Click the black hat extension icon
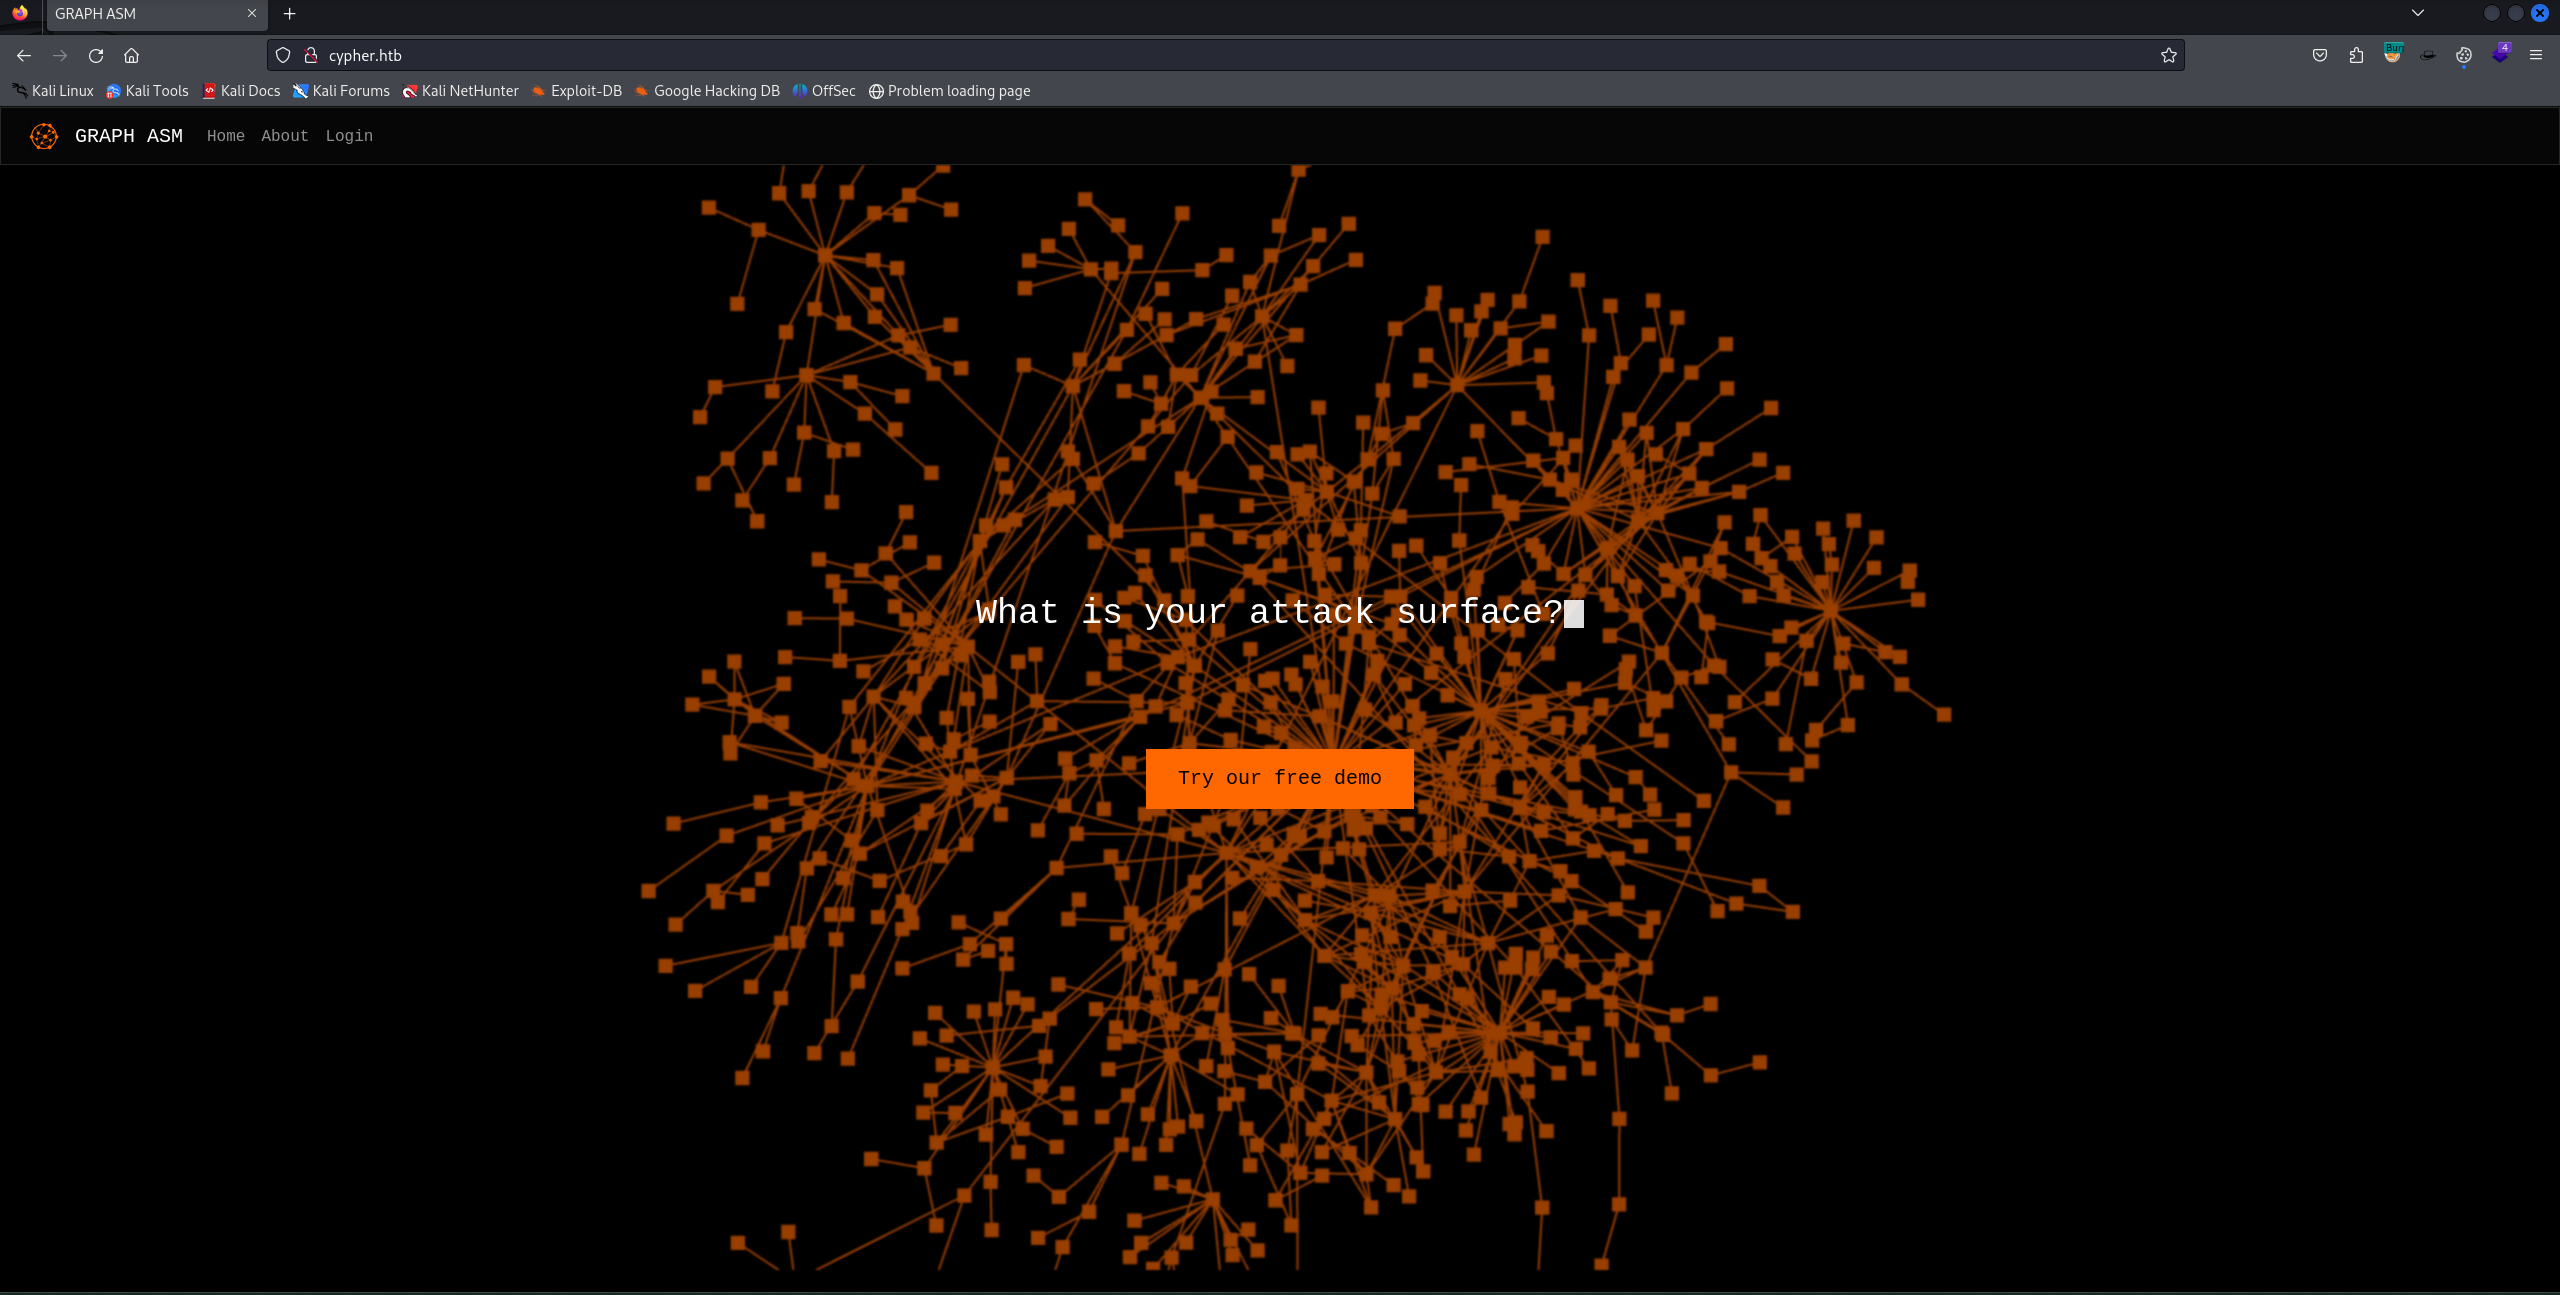2560x1295 pixels. click(2428, 55)
